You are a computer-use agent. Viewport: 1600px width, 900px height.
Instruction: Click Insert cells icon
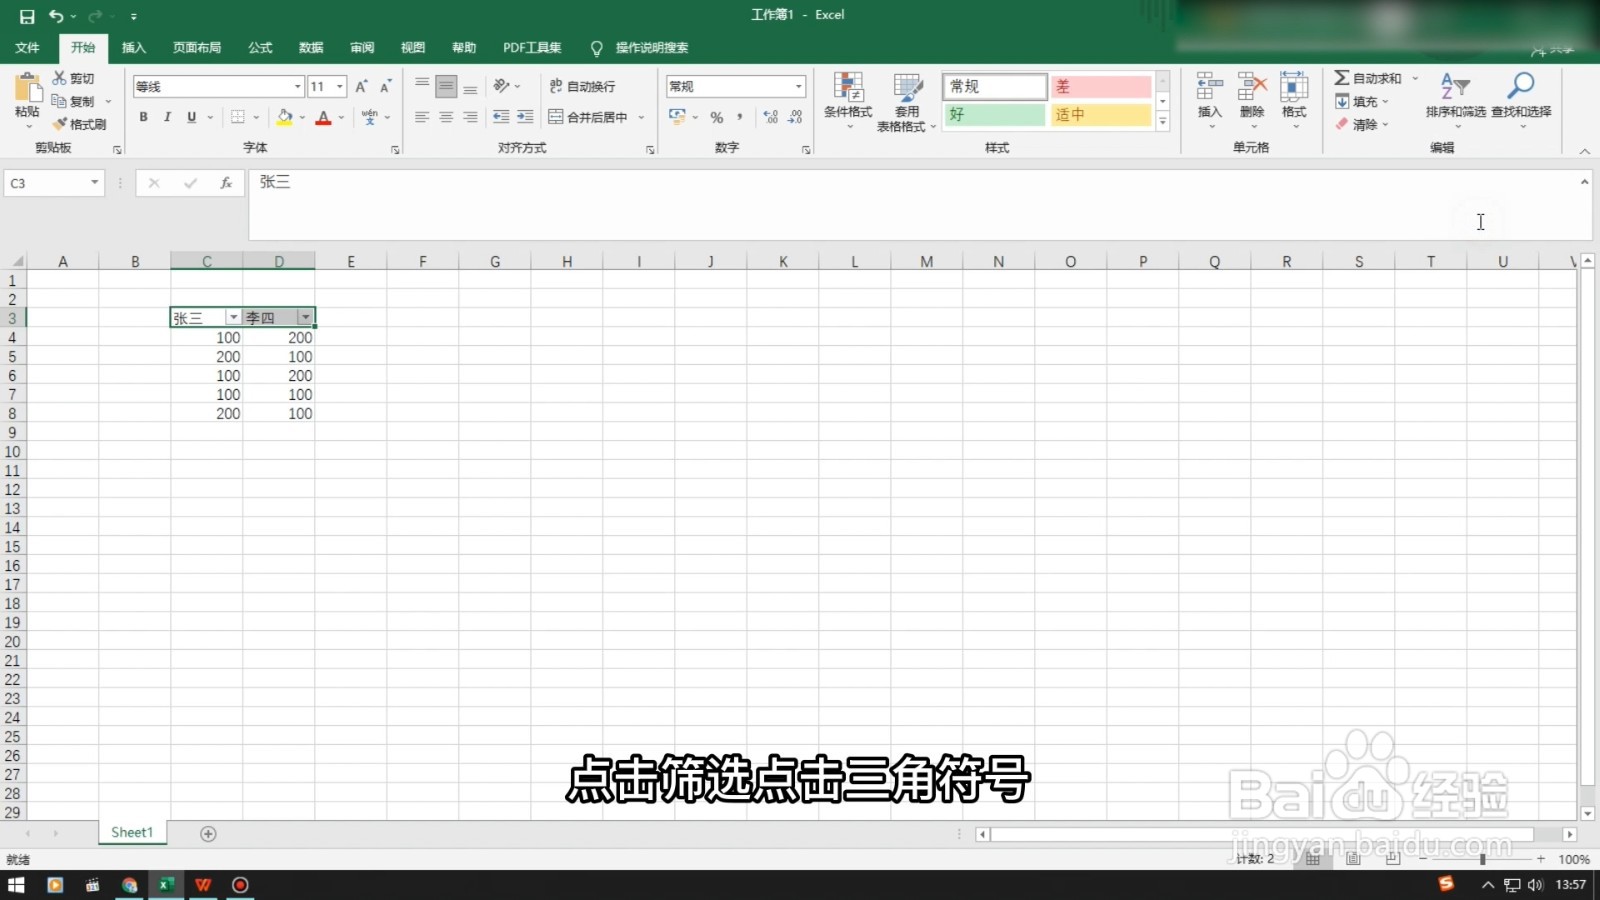tap(1210, 86)
